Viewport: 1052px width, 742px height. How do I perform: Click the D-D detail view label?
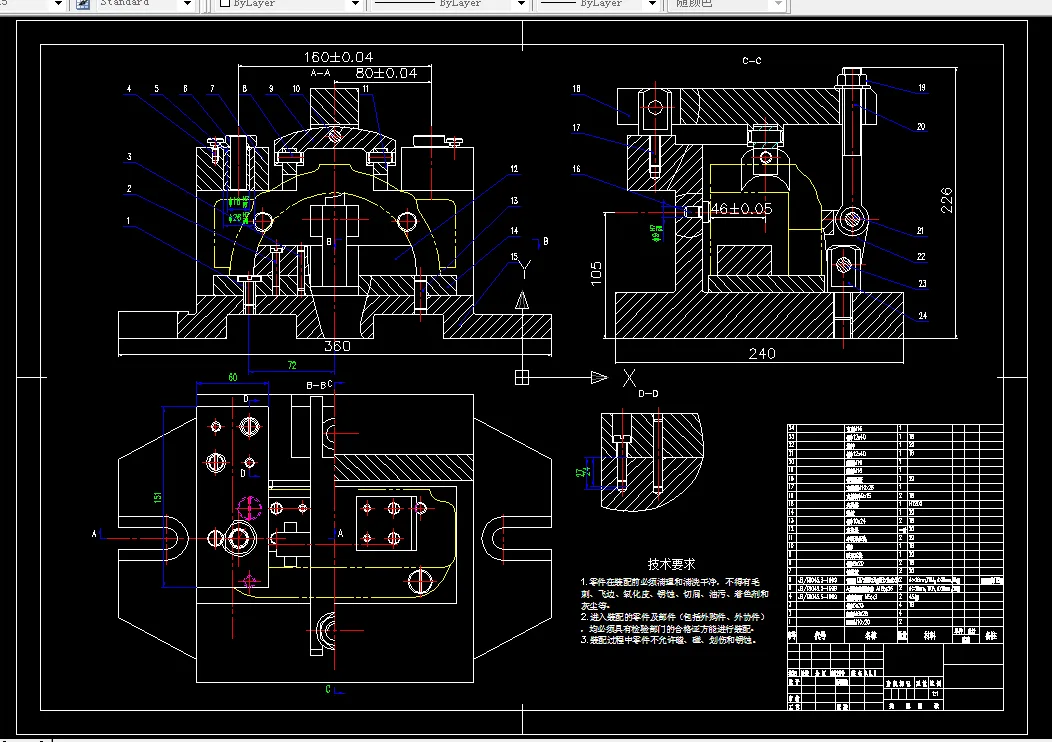648,394
